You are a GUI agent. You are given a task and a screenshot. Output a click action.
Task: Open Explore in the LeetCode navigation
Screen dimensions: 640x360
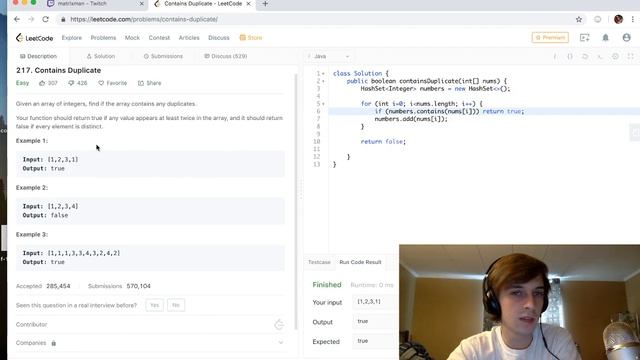(x=72, y=38)
